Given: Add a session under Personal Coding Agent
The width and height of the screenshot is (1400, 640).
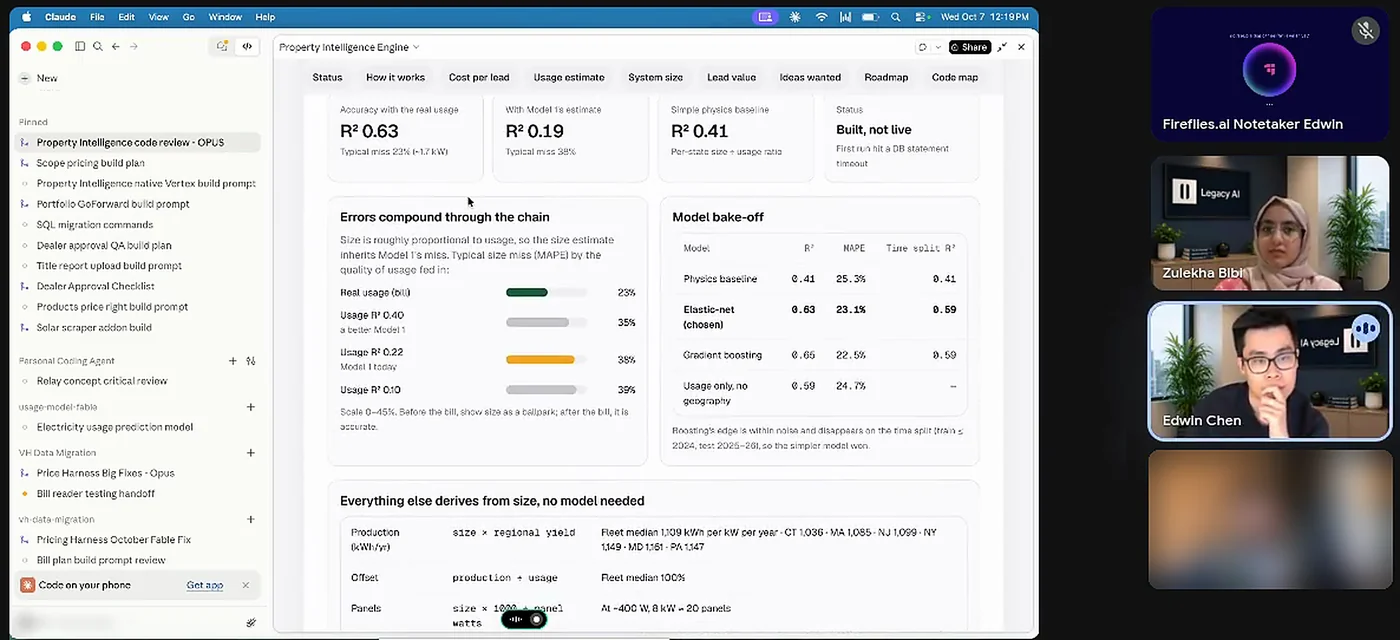Looking at the screenshot, I should click(x=233, y=361).
